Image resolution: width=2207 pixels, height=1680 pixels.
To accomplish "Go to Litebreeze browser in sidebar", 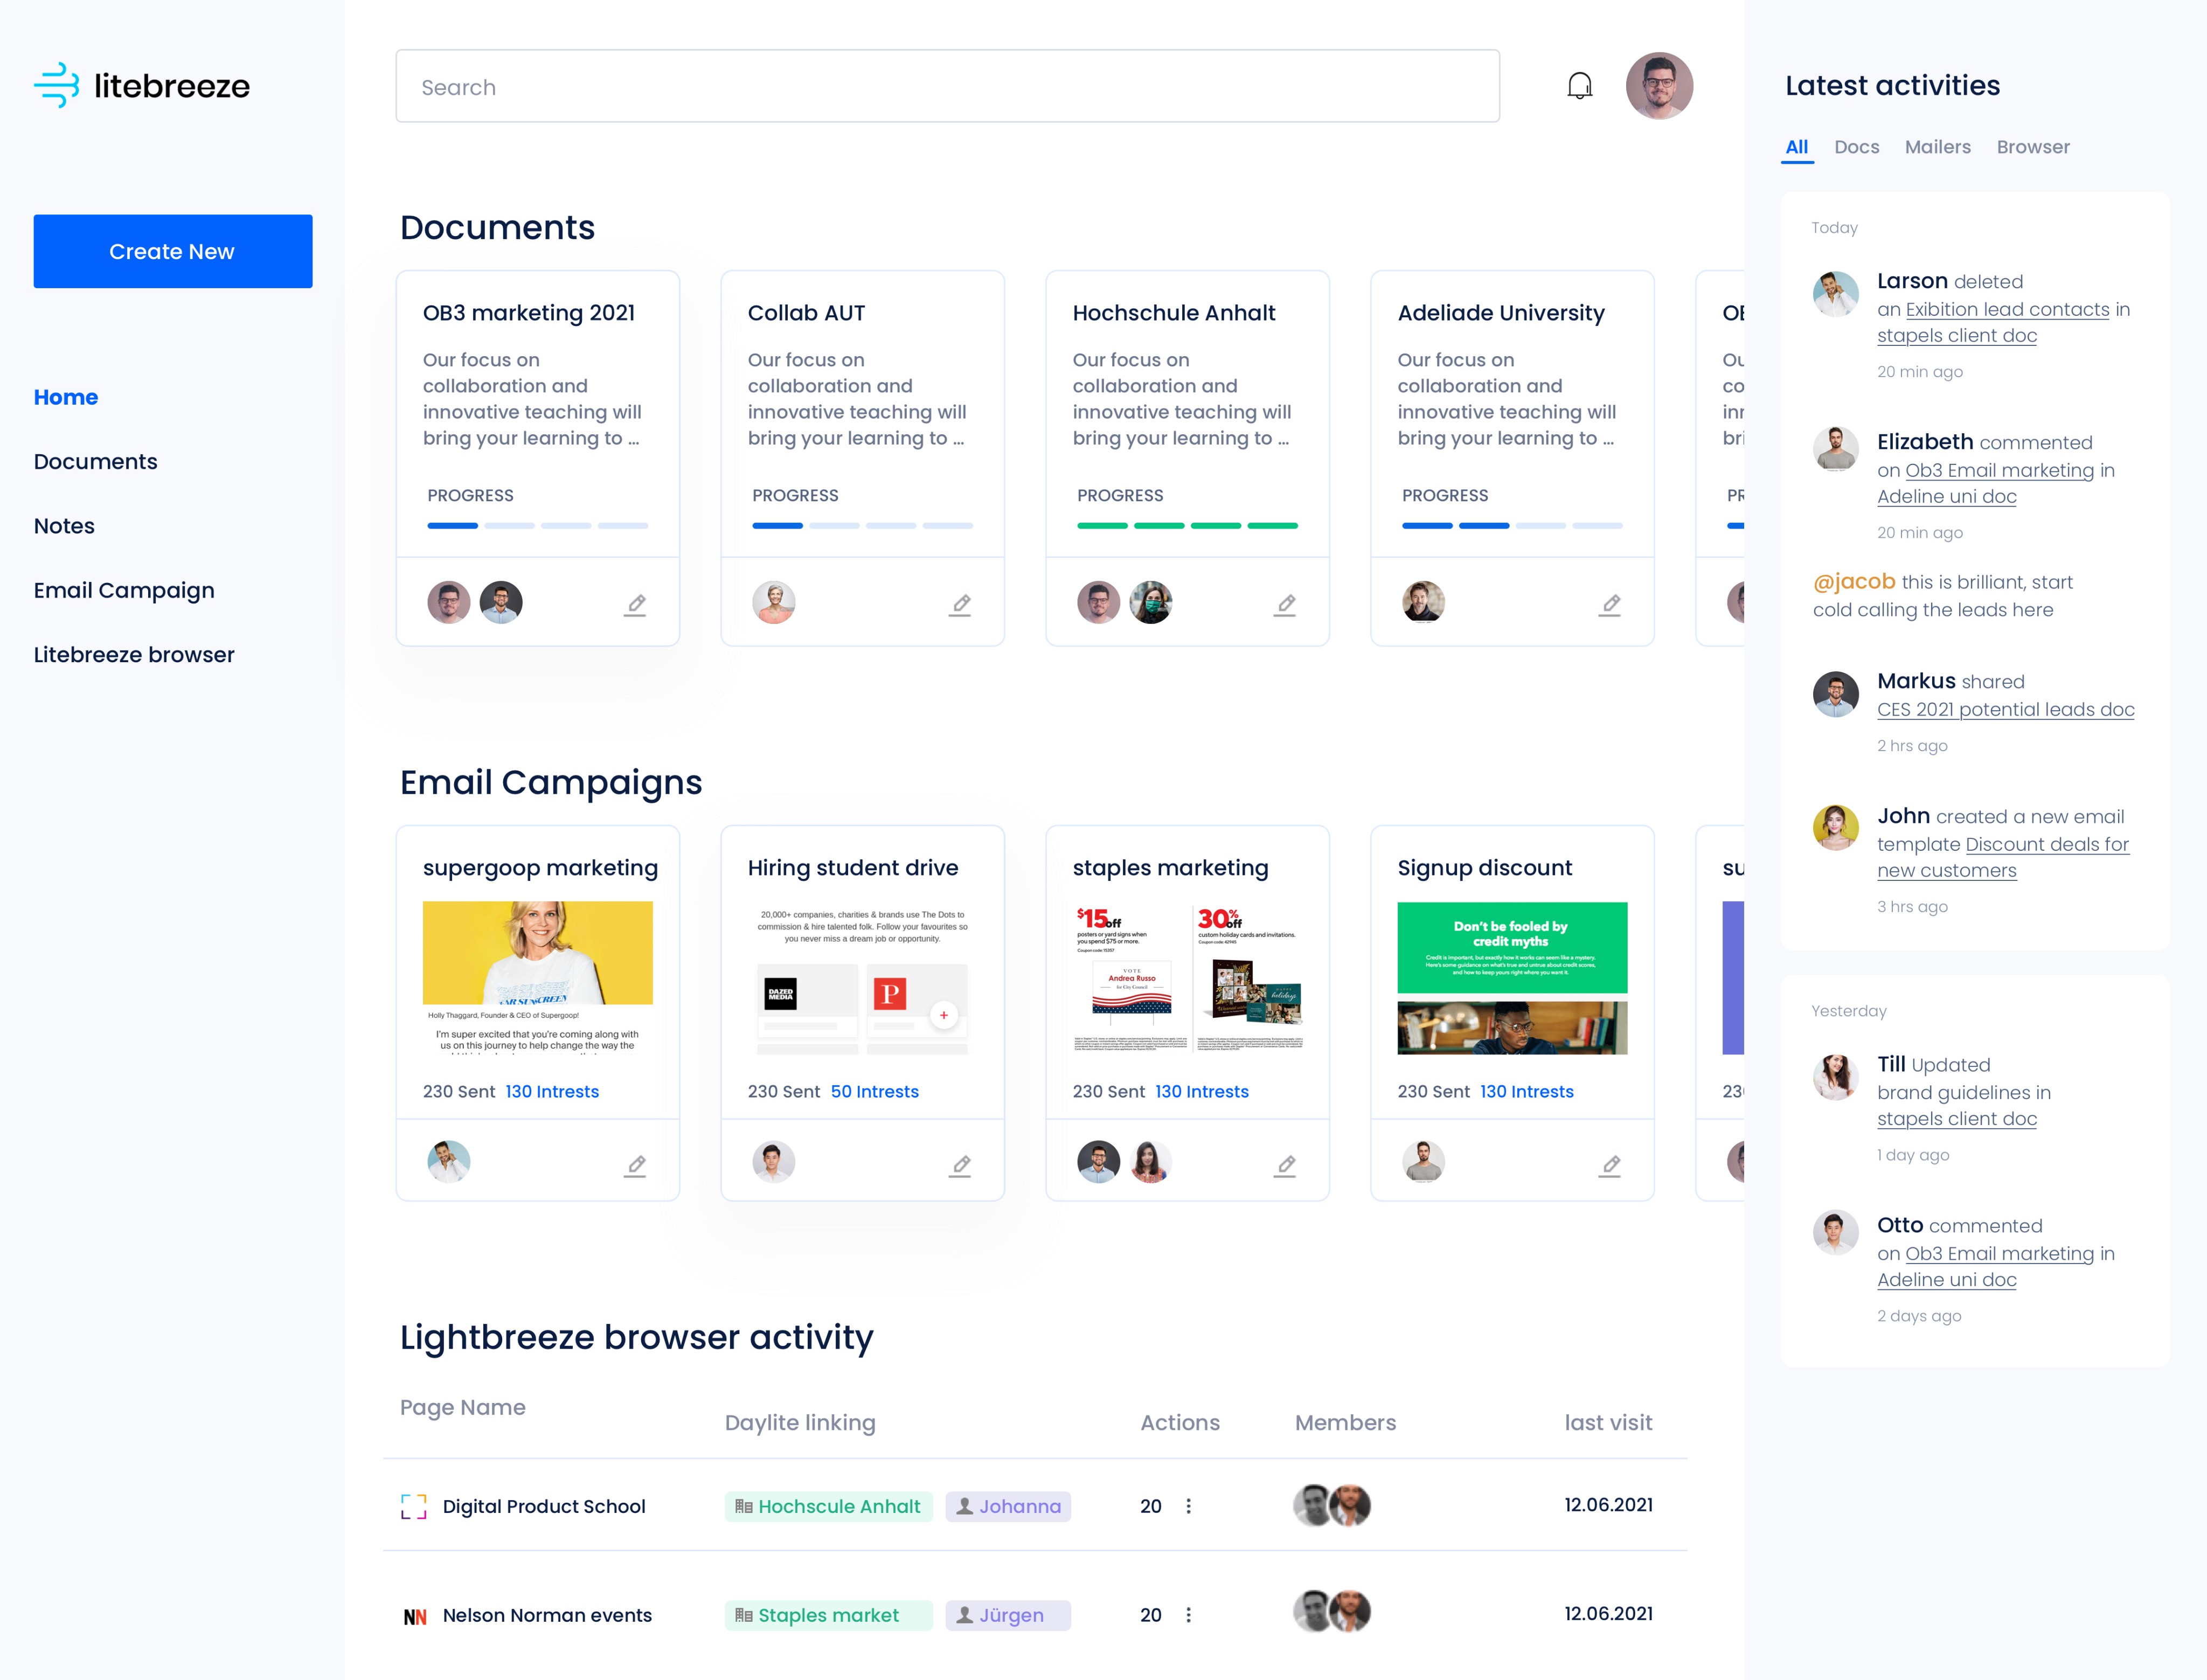I will pyautogui.click(x=134, y=655).
